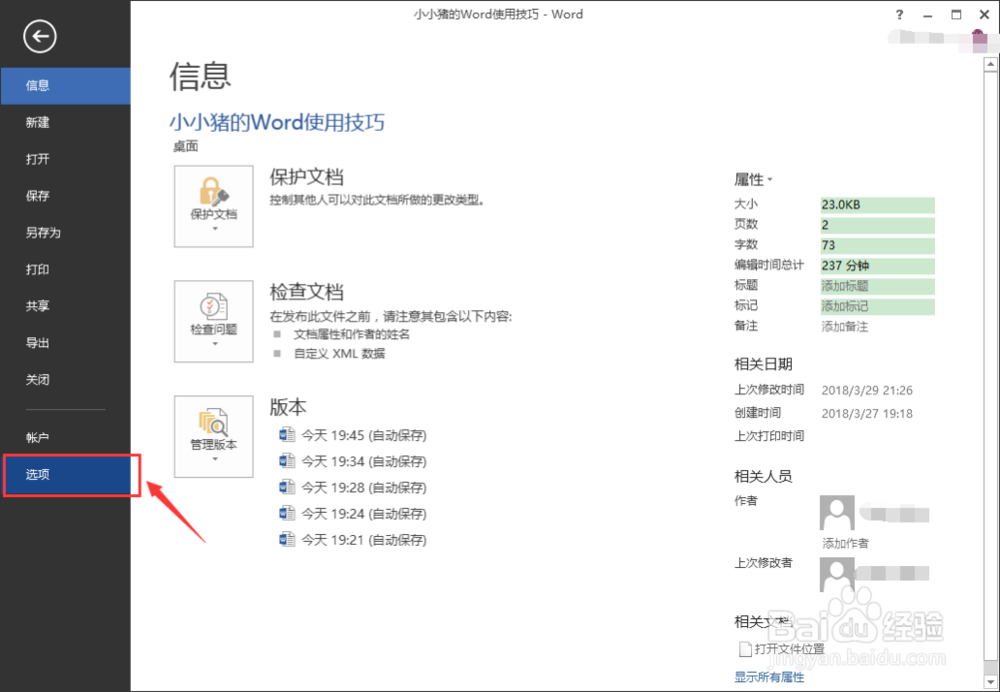Click 添加作者 to add an author

[847, 542]
